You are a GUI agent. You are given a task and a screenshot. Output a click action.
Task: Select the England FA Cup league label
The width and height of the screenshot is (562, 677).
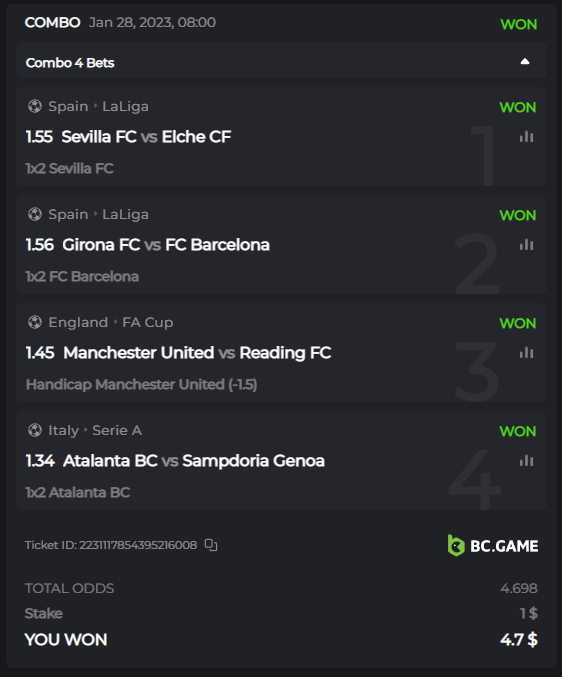click(111, 322)
